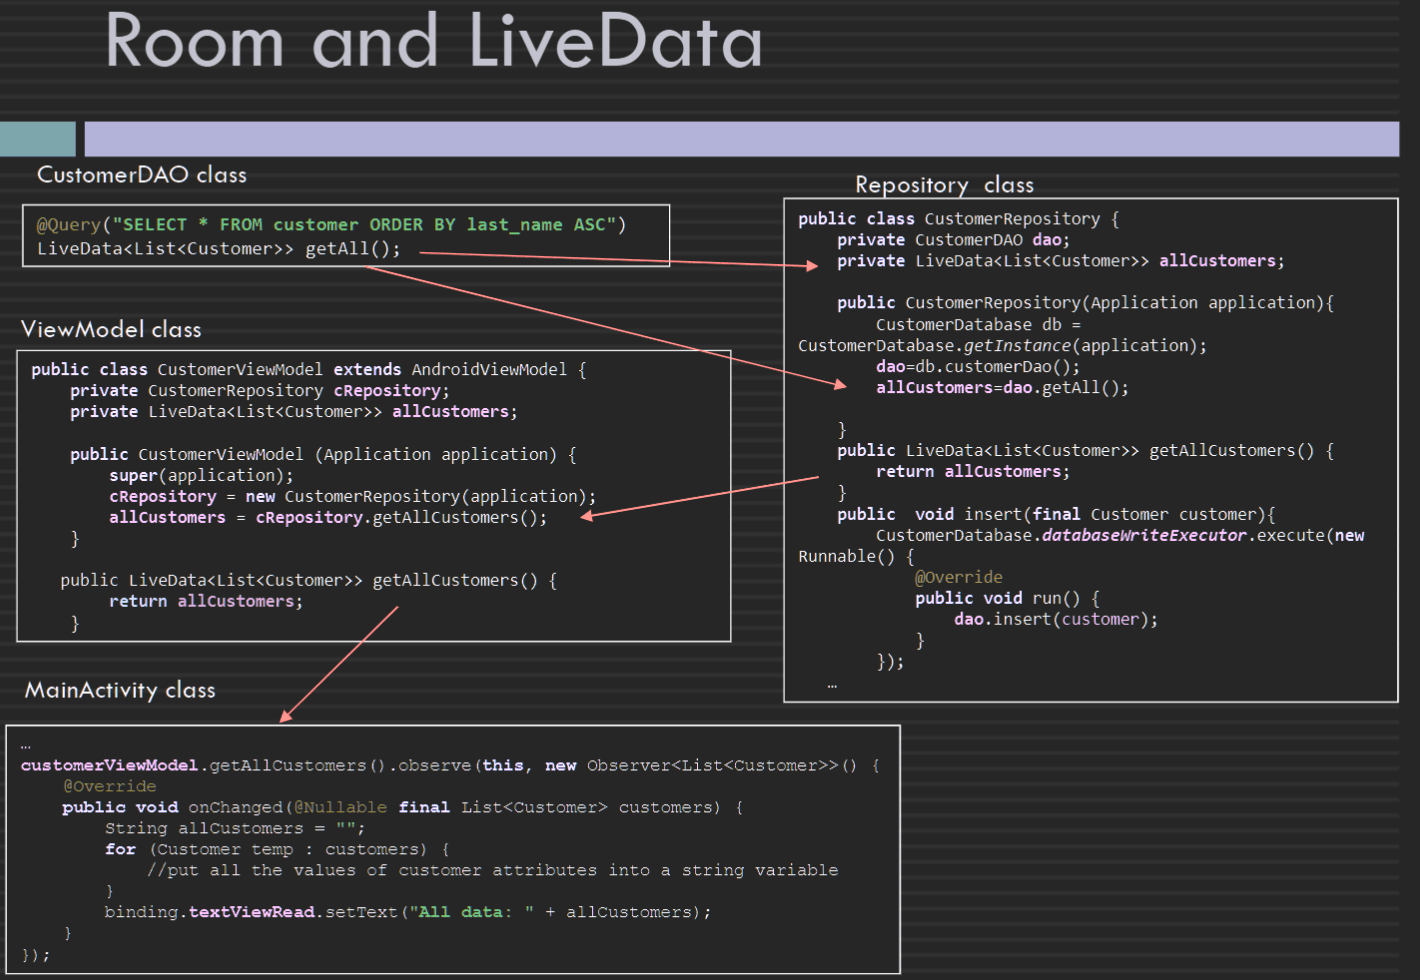Select the "CustomerDAO class" heading
Image resolution: width=1420 pixels, height=980 pixels.
(142, 175)
